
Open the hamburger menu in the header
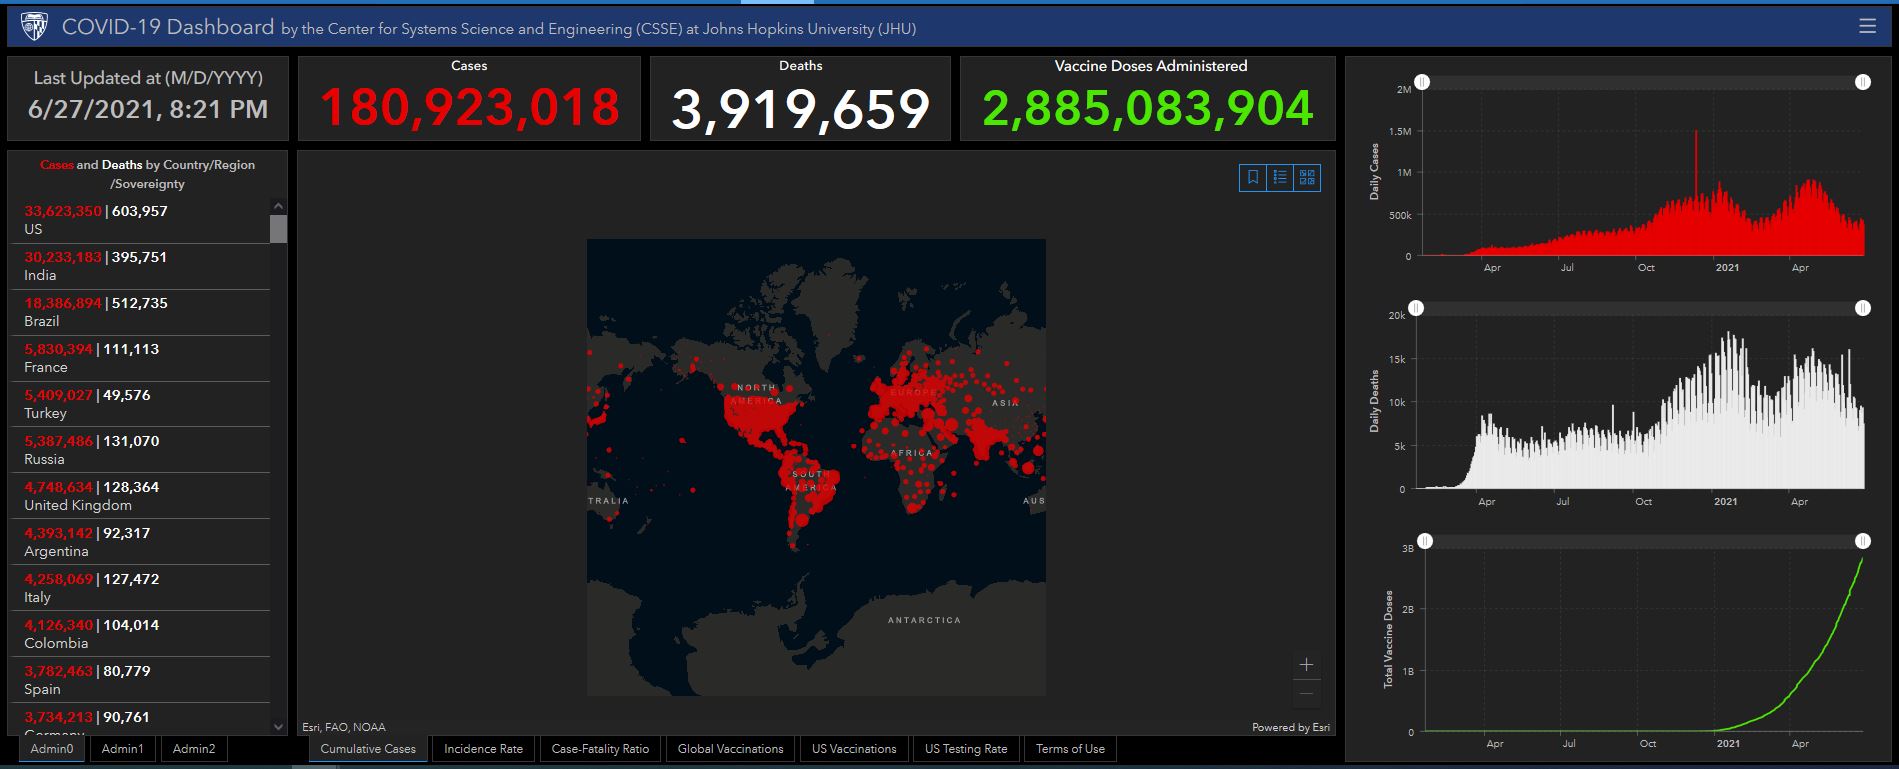tap(1867, 27)
